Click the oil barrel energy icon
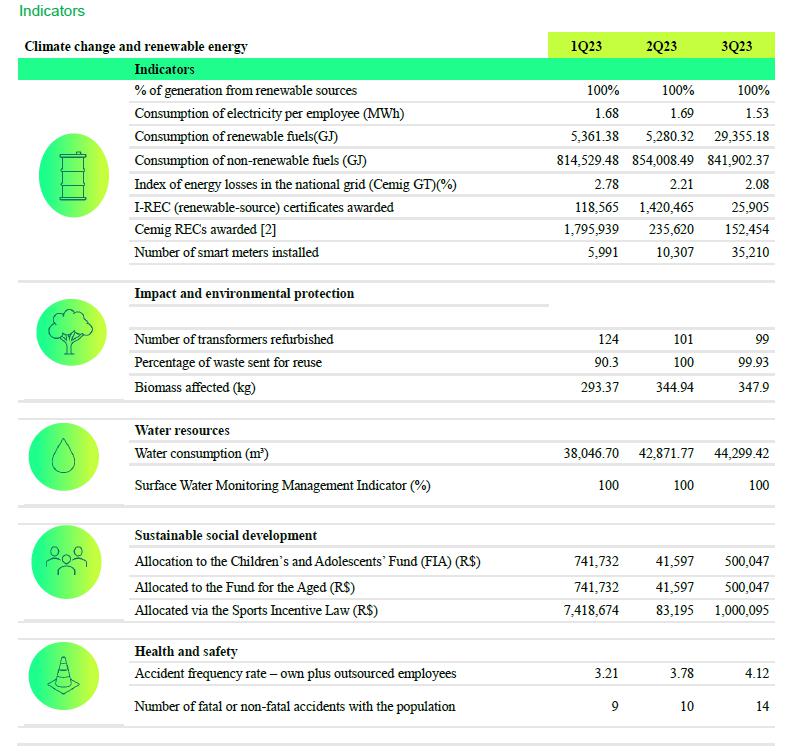This screenshot has width=801, height=754. [74, 176]
